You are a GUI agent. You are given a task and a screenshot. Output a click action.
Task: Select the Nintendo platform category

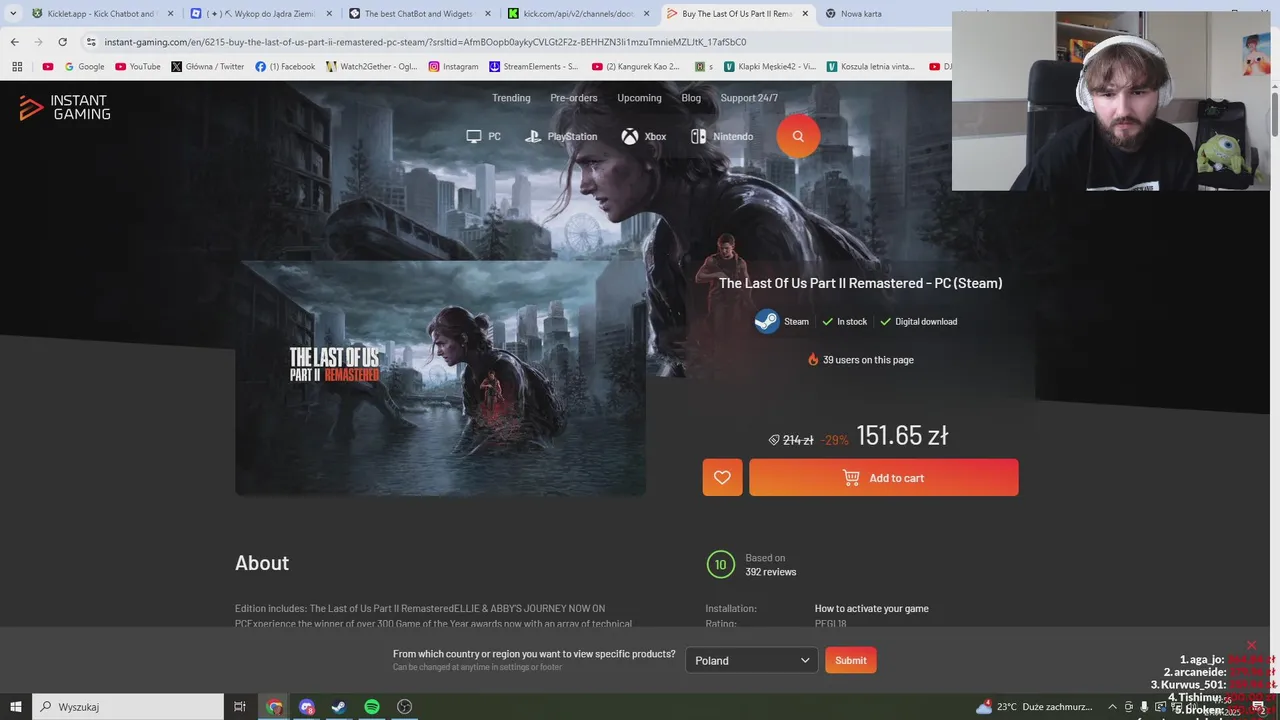coord(722,137)
